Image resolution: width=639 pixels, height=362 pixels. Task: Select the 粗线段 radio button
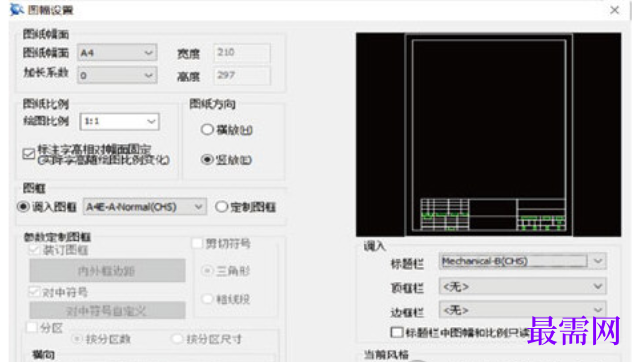[208, 299]
